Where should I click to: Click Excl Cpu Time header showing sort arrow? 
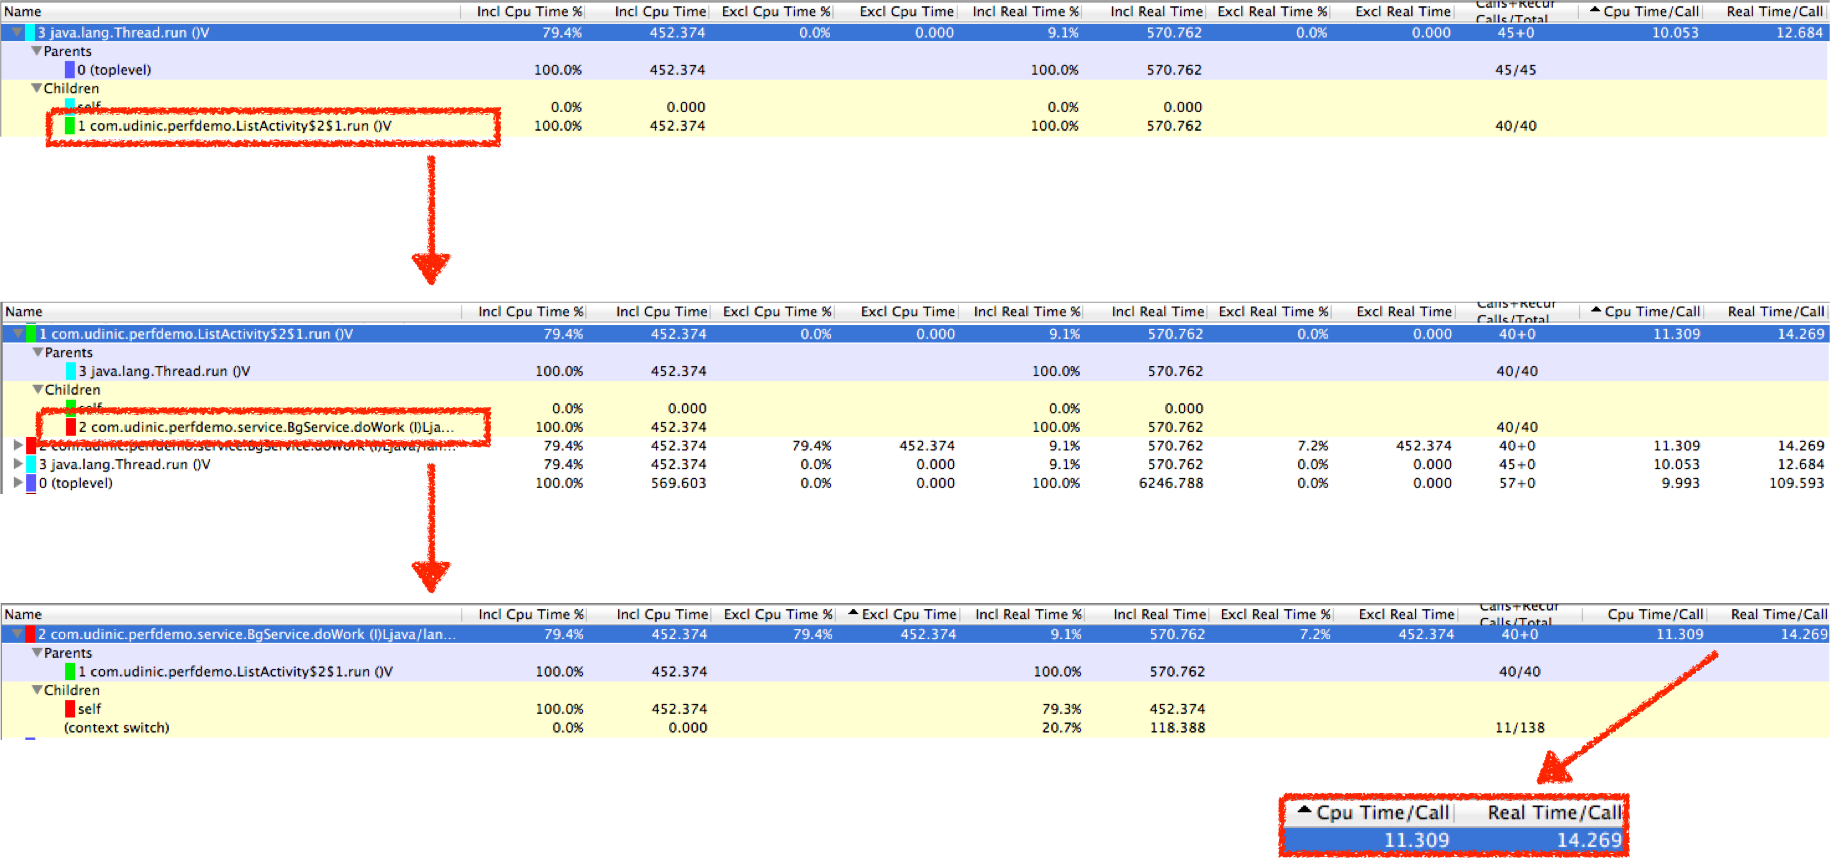902,614
